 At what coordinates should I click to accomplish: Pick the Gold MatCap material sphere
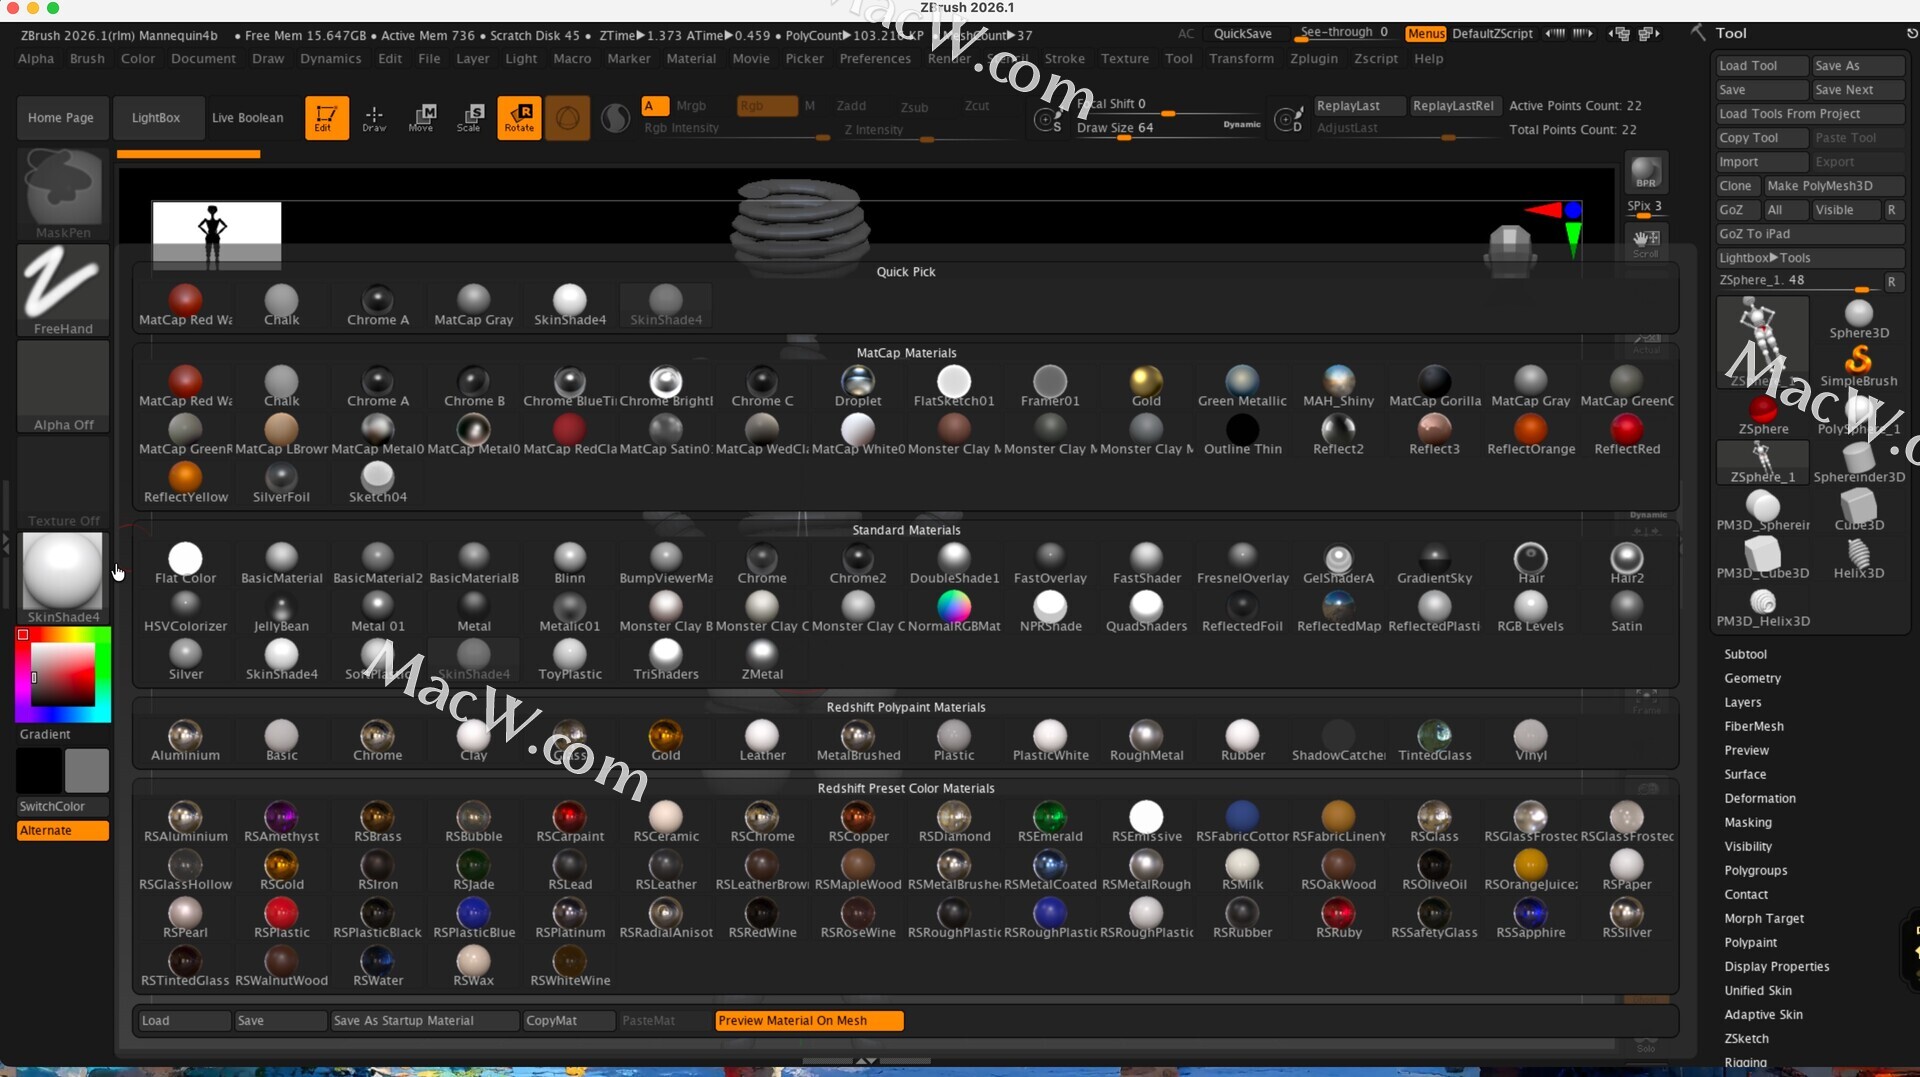[x=1146, y=382]
